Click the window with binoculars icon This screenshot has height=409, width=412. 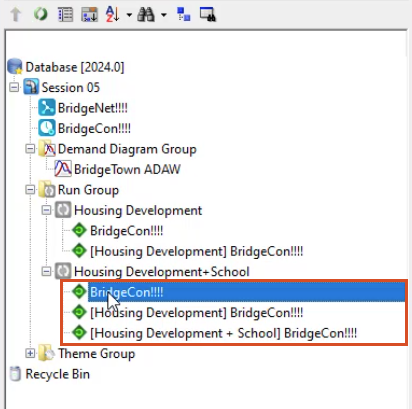click(208, 14)
